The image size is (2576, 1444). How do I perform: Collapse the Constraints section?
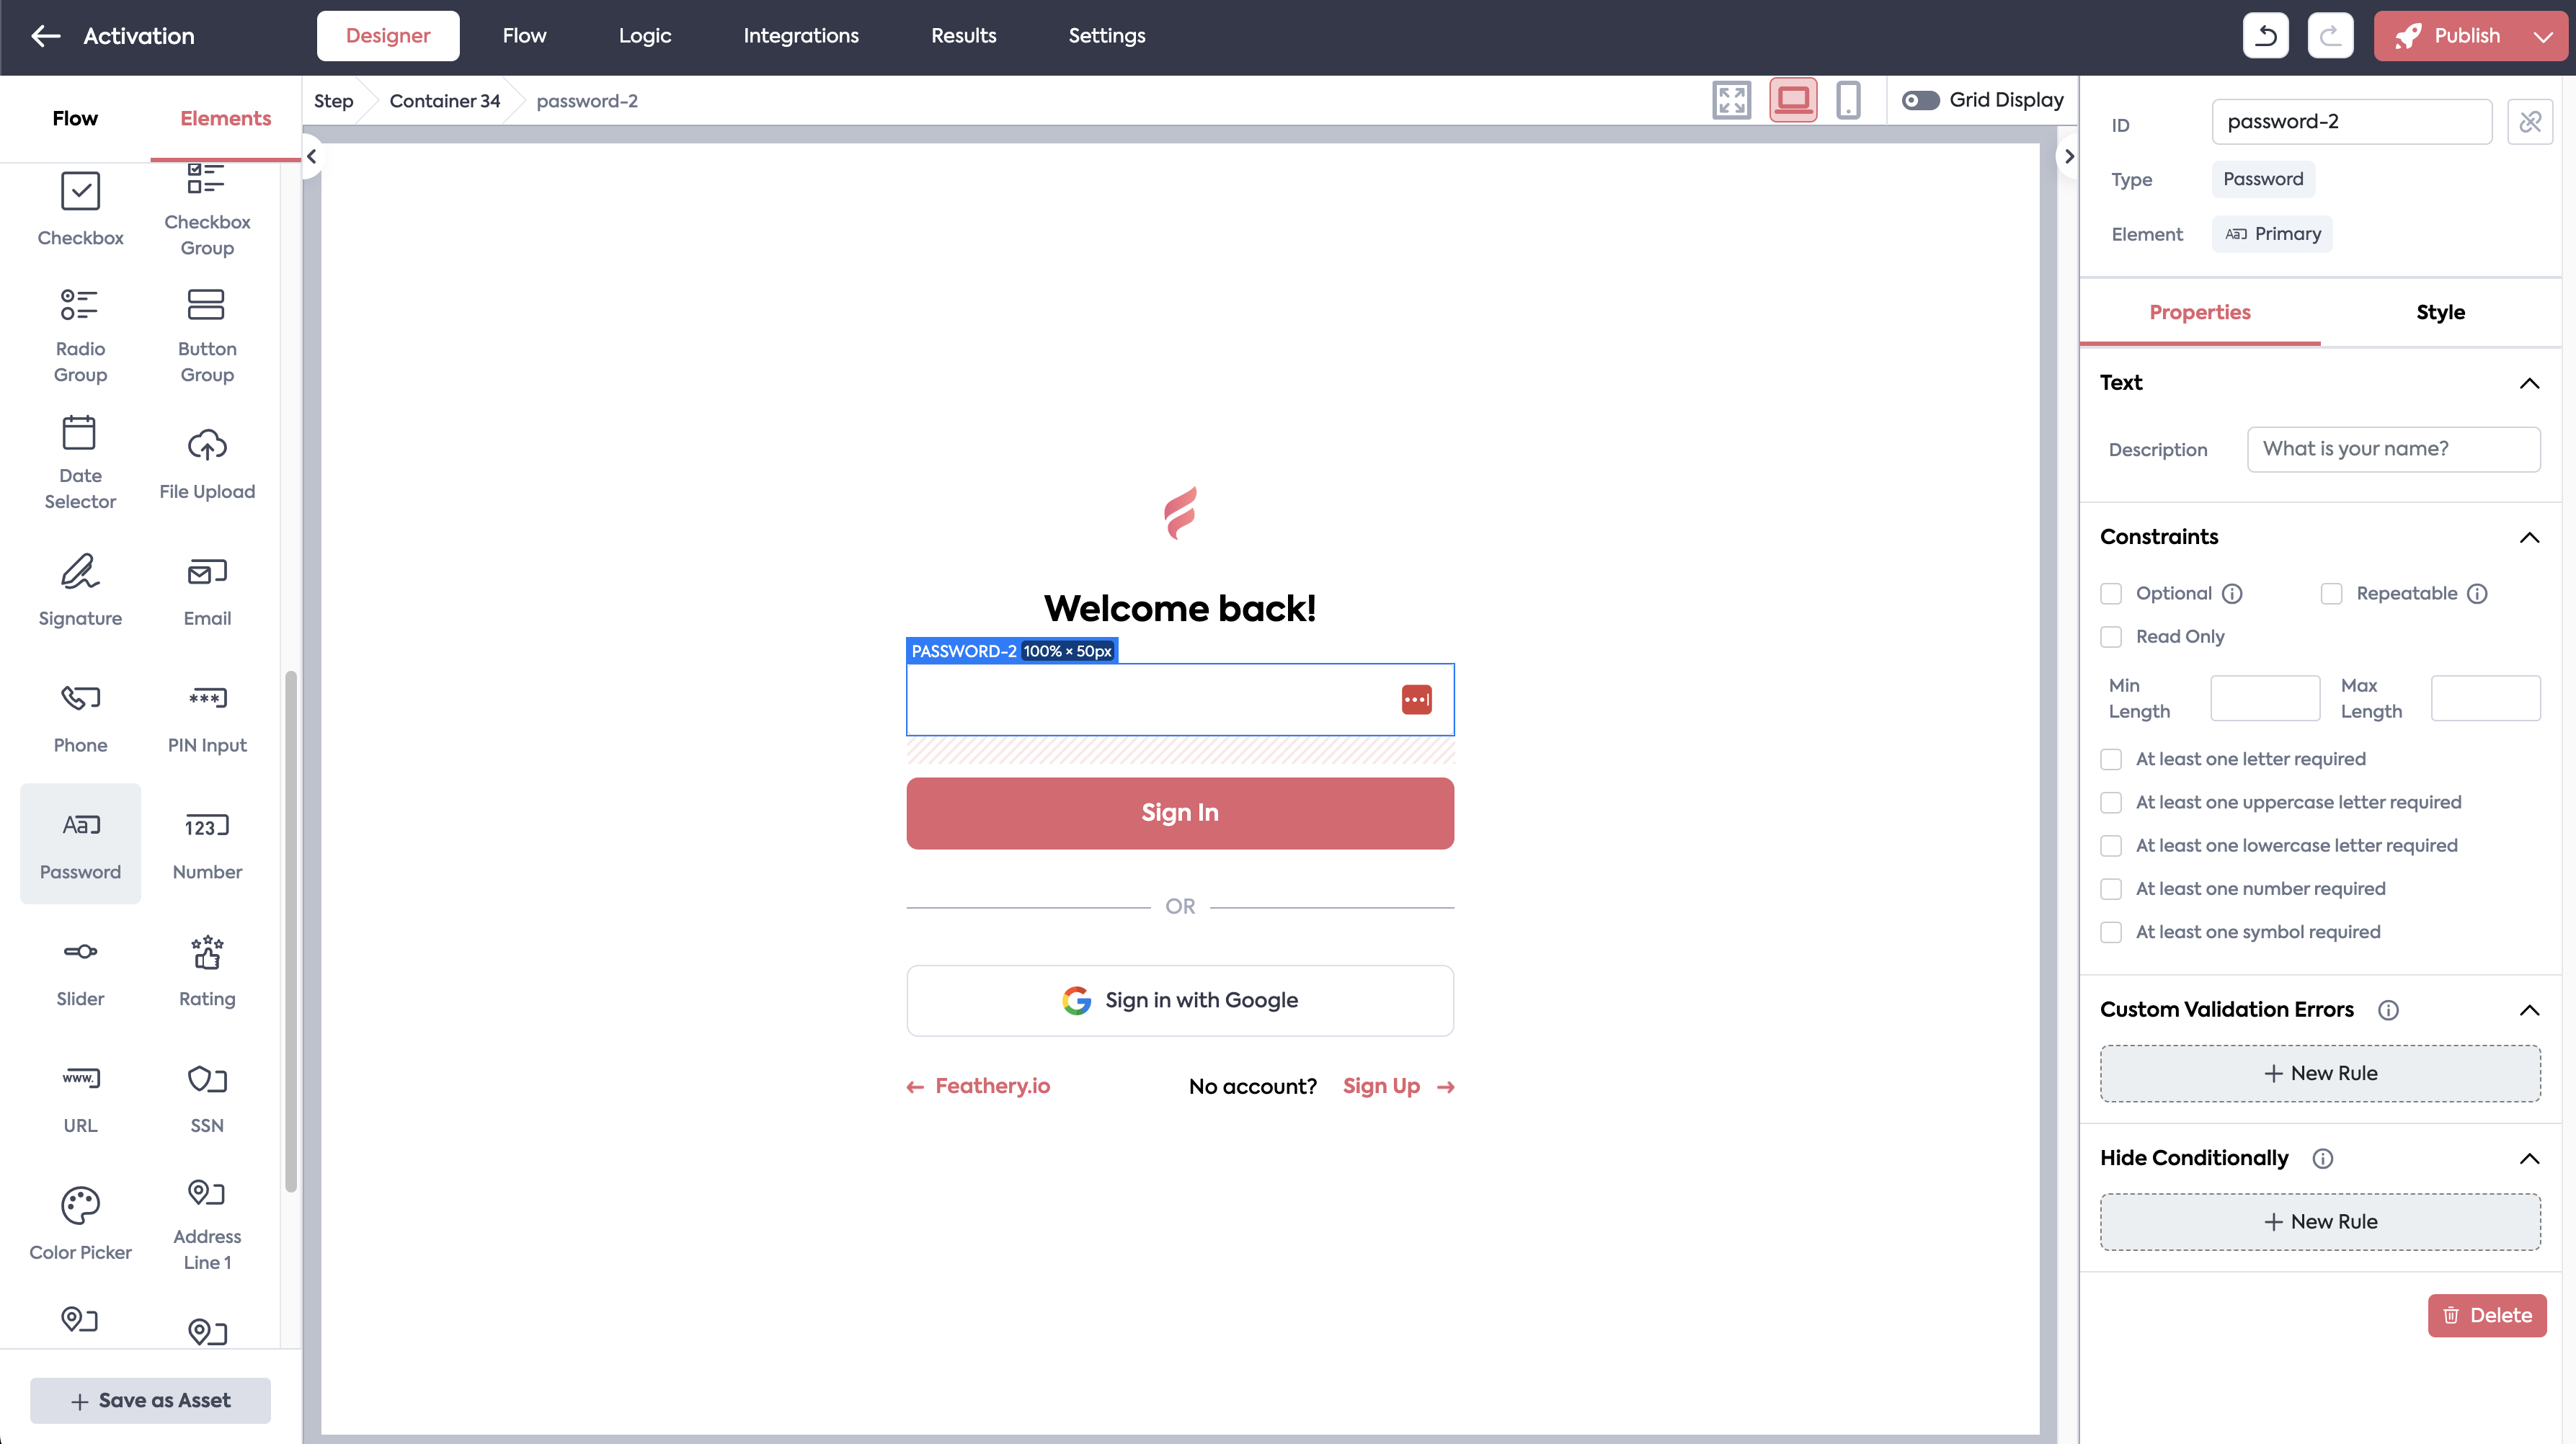coord(2529,537)
